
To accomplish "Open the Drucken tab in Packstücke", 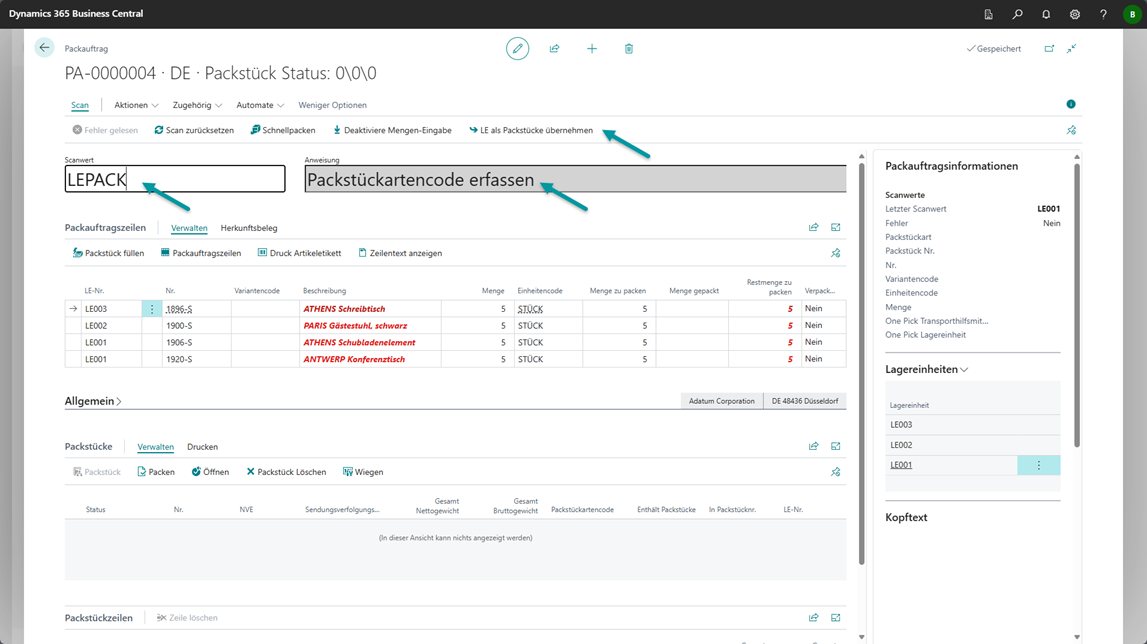I will tap(202, 447).
